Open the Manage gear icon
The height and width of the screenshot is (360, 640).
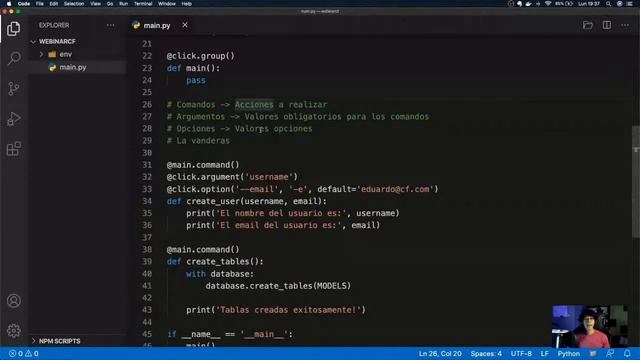pyautogui.click(x=13, y=331)
